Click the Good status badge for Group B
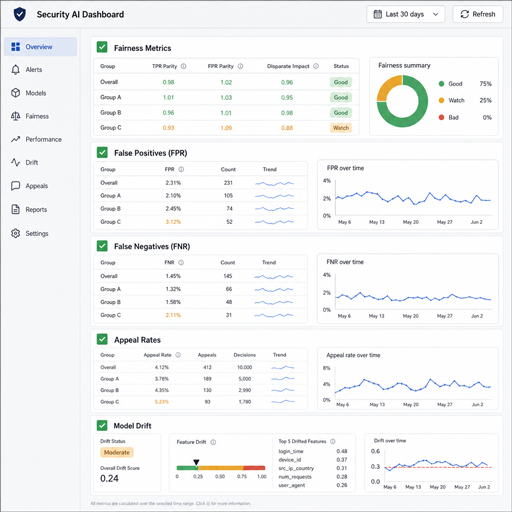 click(x=341, y=113)
